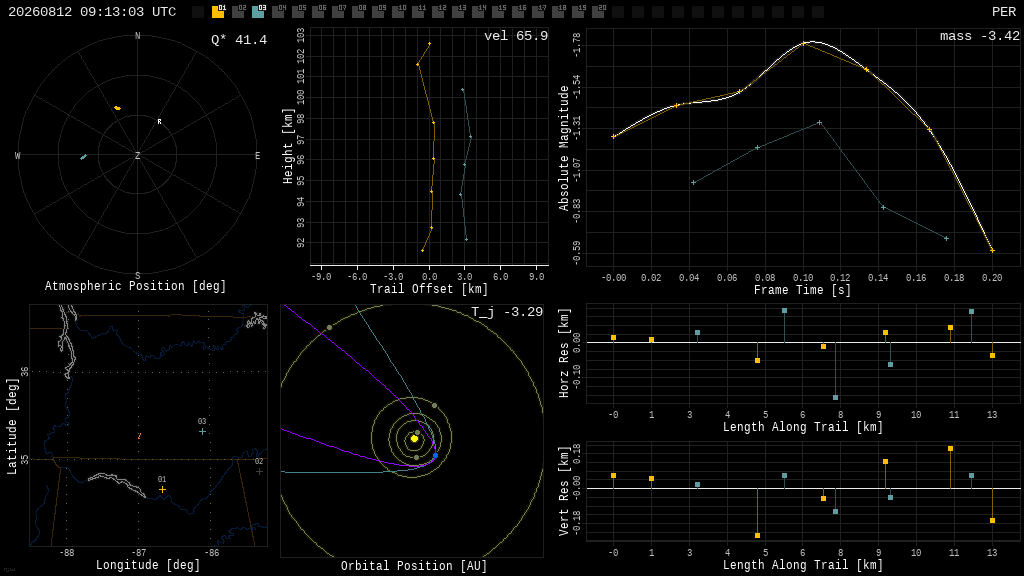Click the blue Earth dot in orbit plot

(x=436, y=455)
